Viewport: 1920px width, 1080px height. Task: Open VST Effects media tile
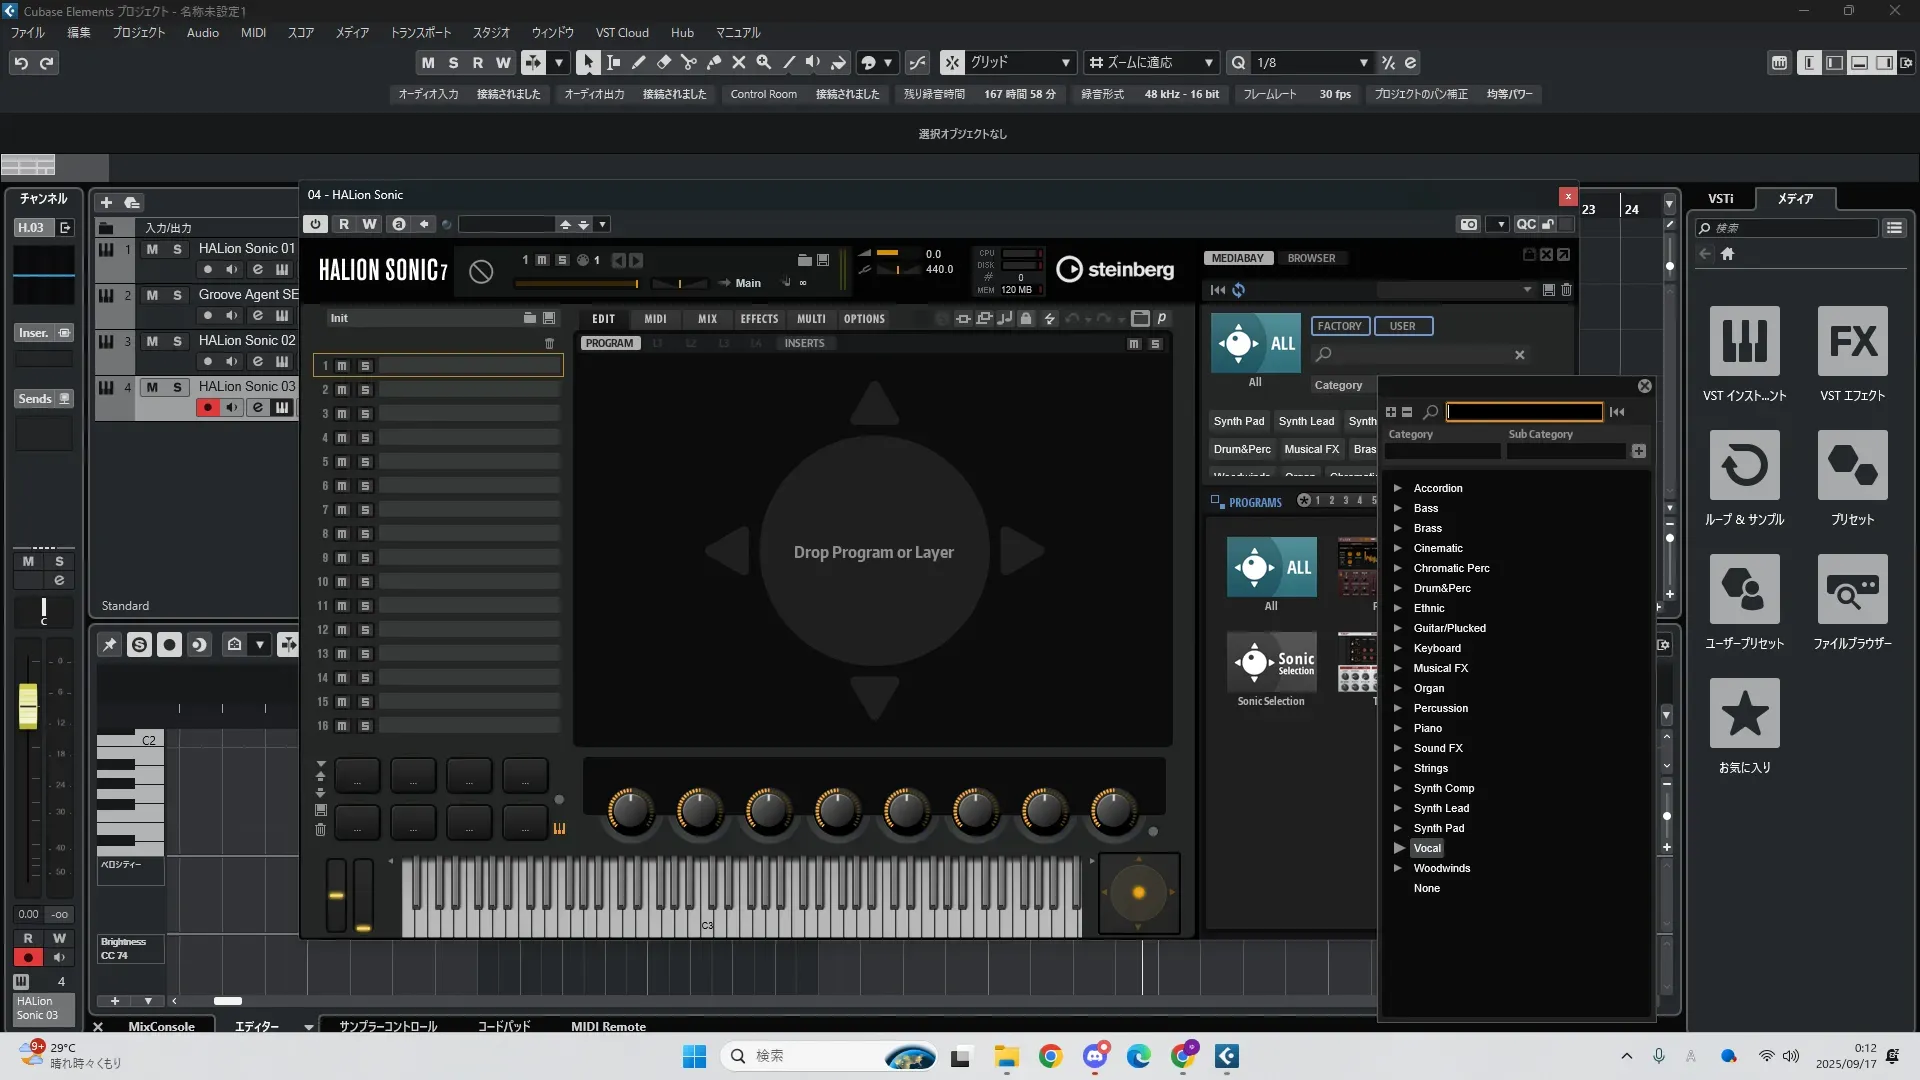click(x=1852, y=342)
